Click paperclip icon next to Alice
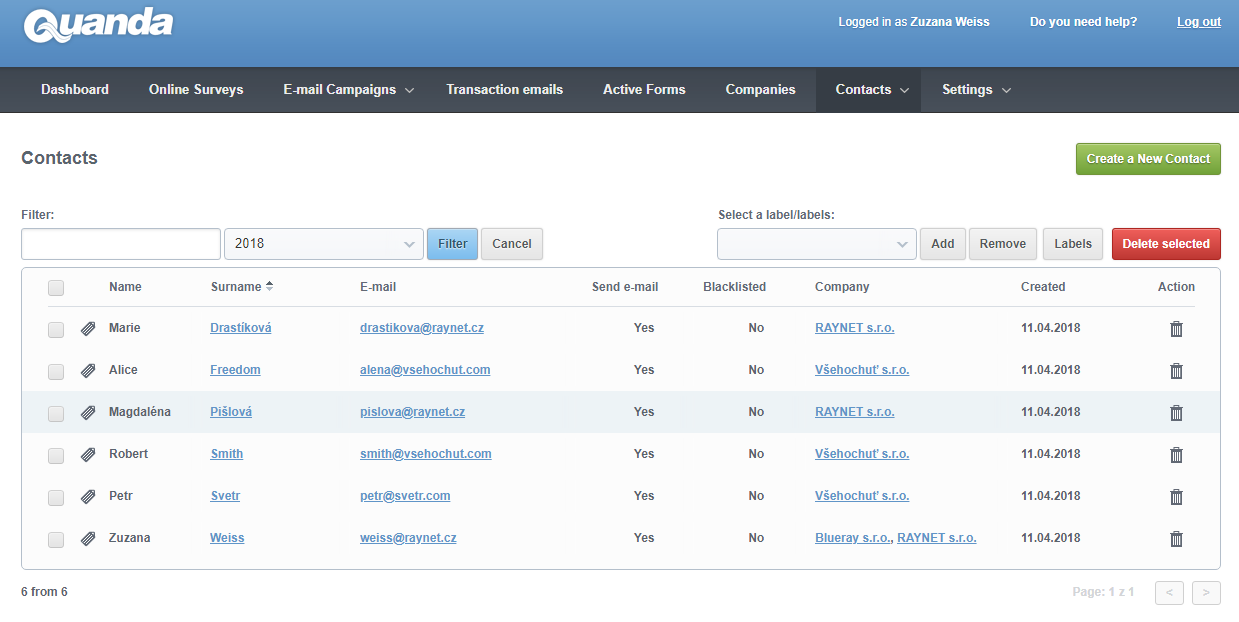Viewport: 1239px width, 622px height. 88,371
